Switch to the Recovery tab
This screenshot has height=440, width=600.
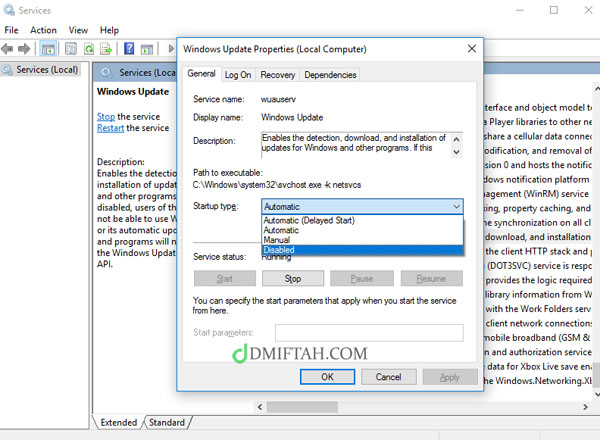(278, 75)
